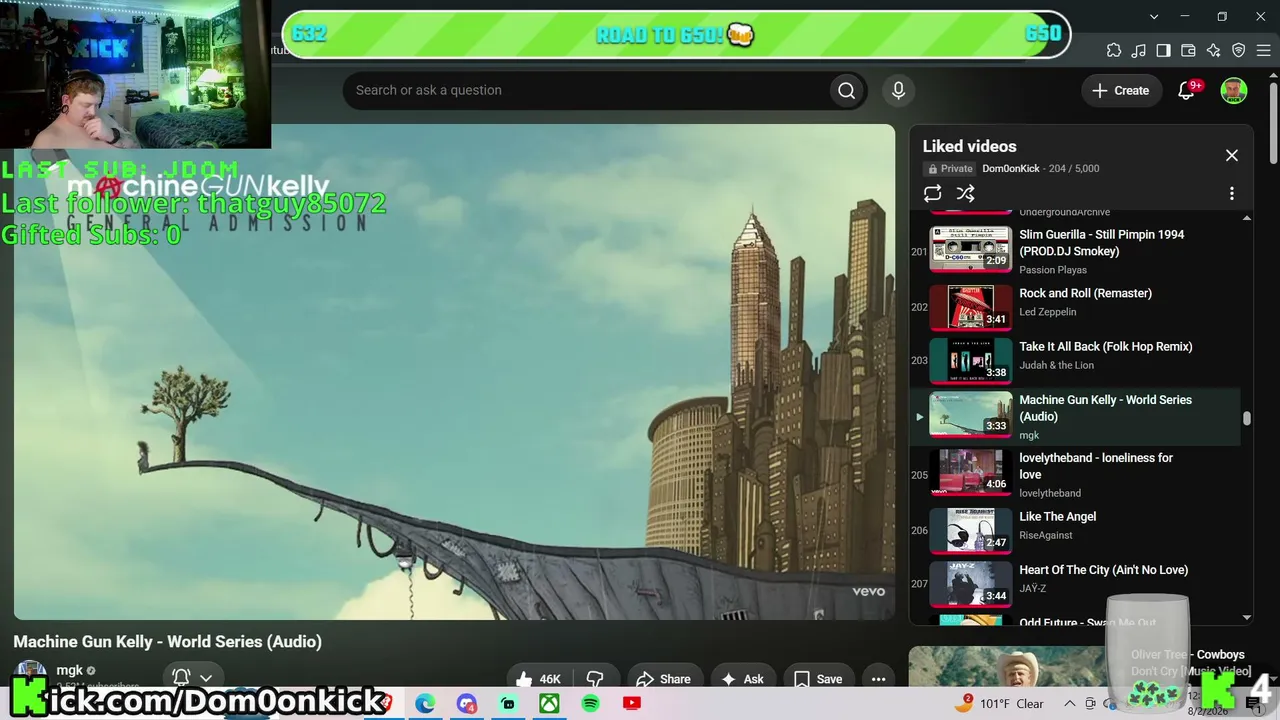Screen dimensions: 1280x720
Task: Play Heart Of The City (Ain't No Love)
Action: click(1104, 570)
